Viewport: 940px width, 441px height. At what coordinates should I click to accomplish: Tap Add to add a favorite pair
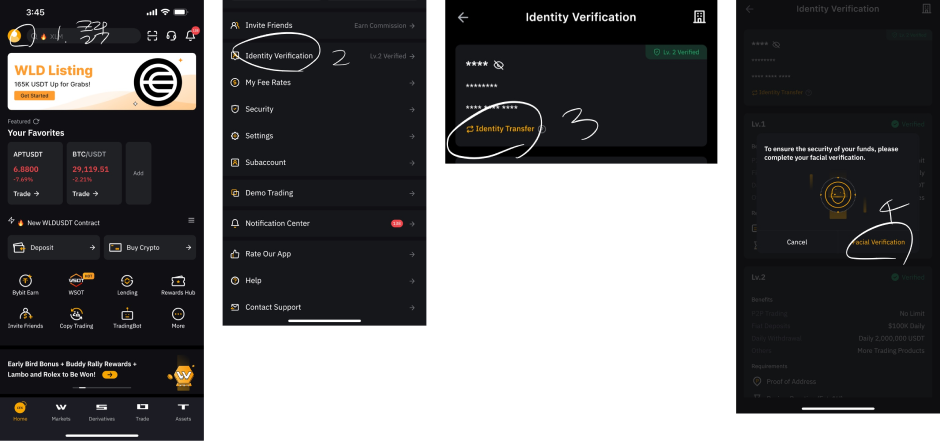tap(138, 173)
